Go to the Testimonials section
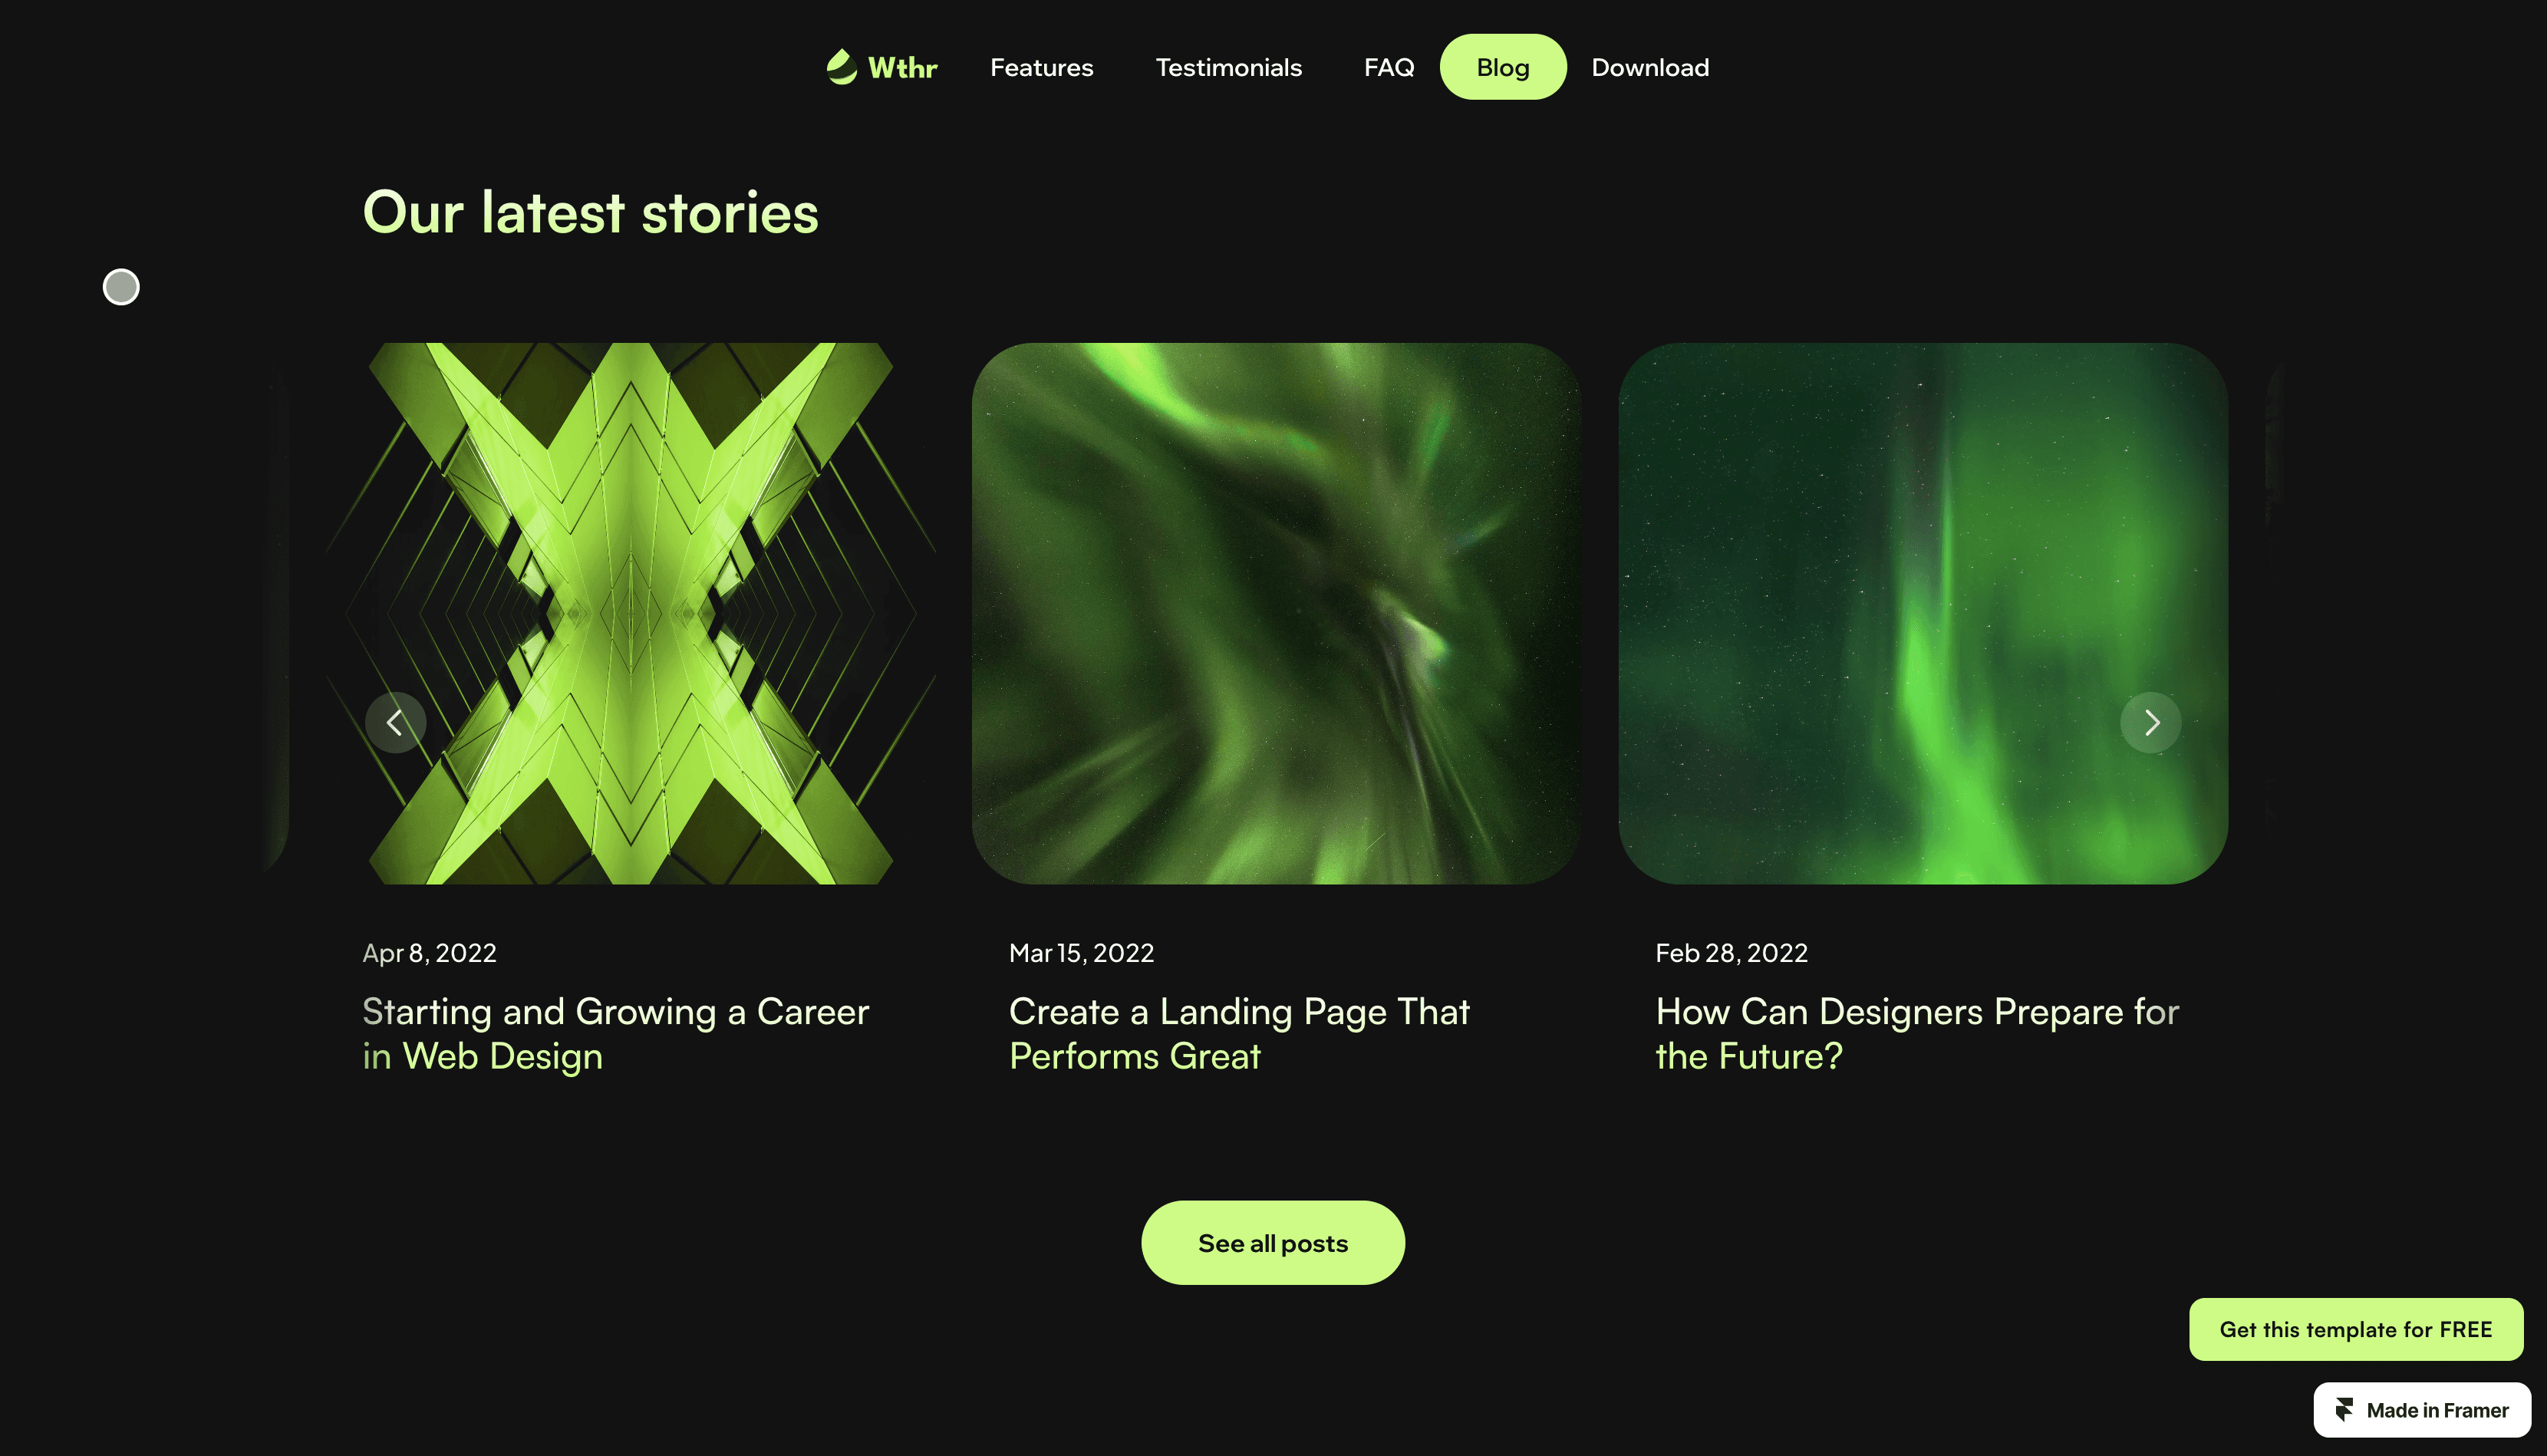Image resolution: width=2547 pixels, height=1456 pixels. pos(1228,67)
